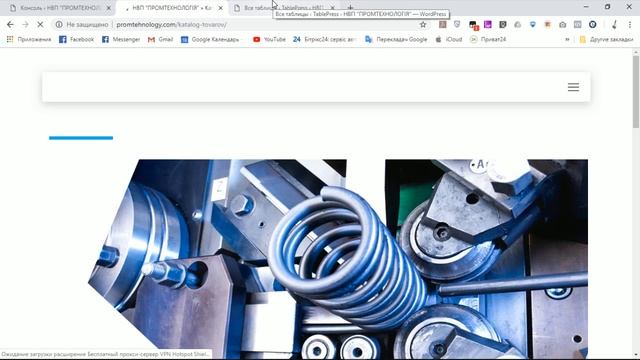Minimize the Chrome window
640x360 pixels.
pyautogui.click(x=586, y=7)
